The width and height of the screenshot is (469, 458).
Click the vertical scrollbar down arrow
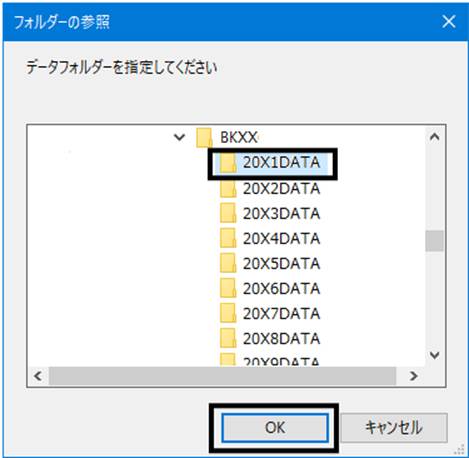click(x=435, y=355)
